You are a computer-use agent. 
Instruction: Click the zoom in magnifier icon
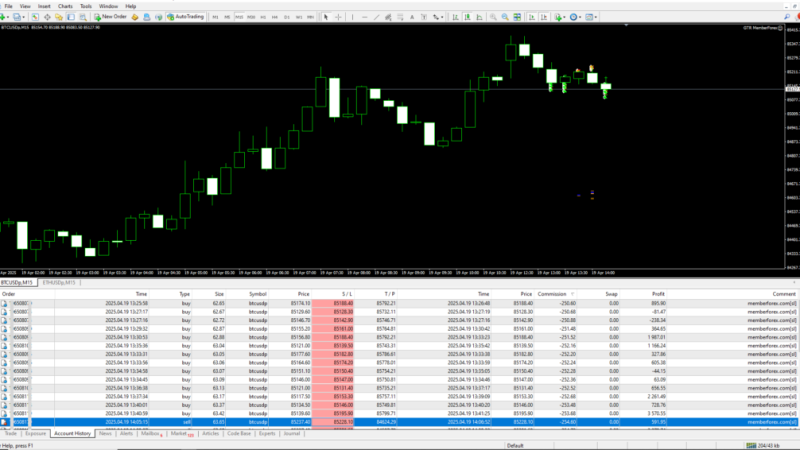[493, 17]
